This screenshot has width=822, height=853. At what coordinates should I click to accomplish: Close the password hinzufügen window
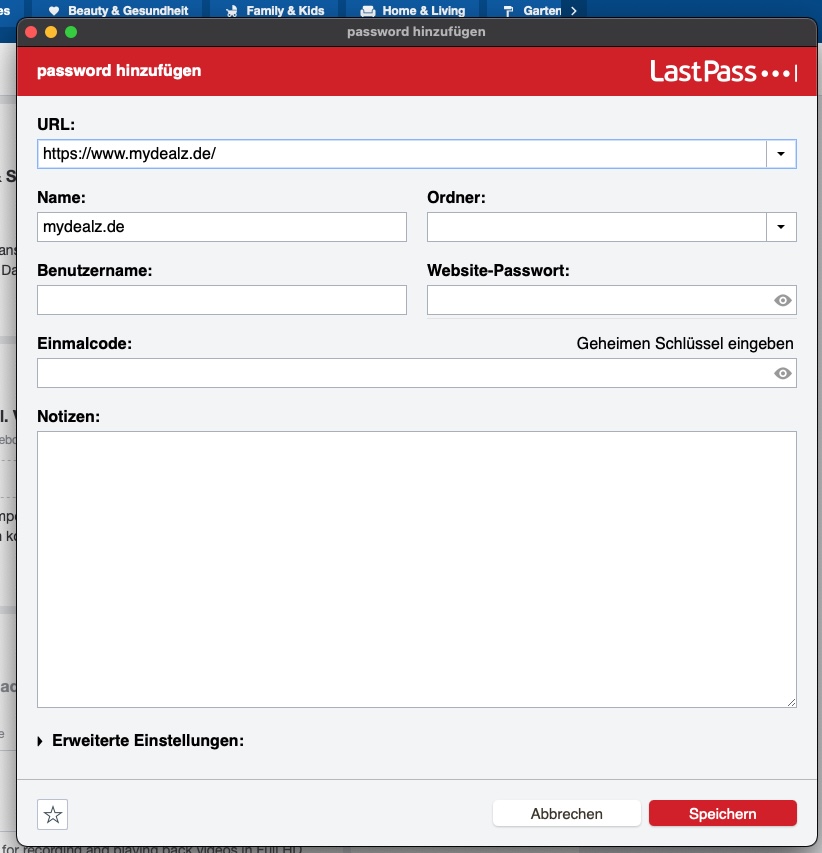31,32
